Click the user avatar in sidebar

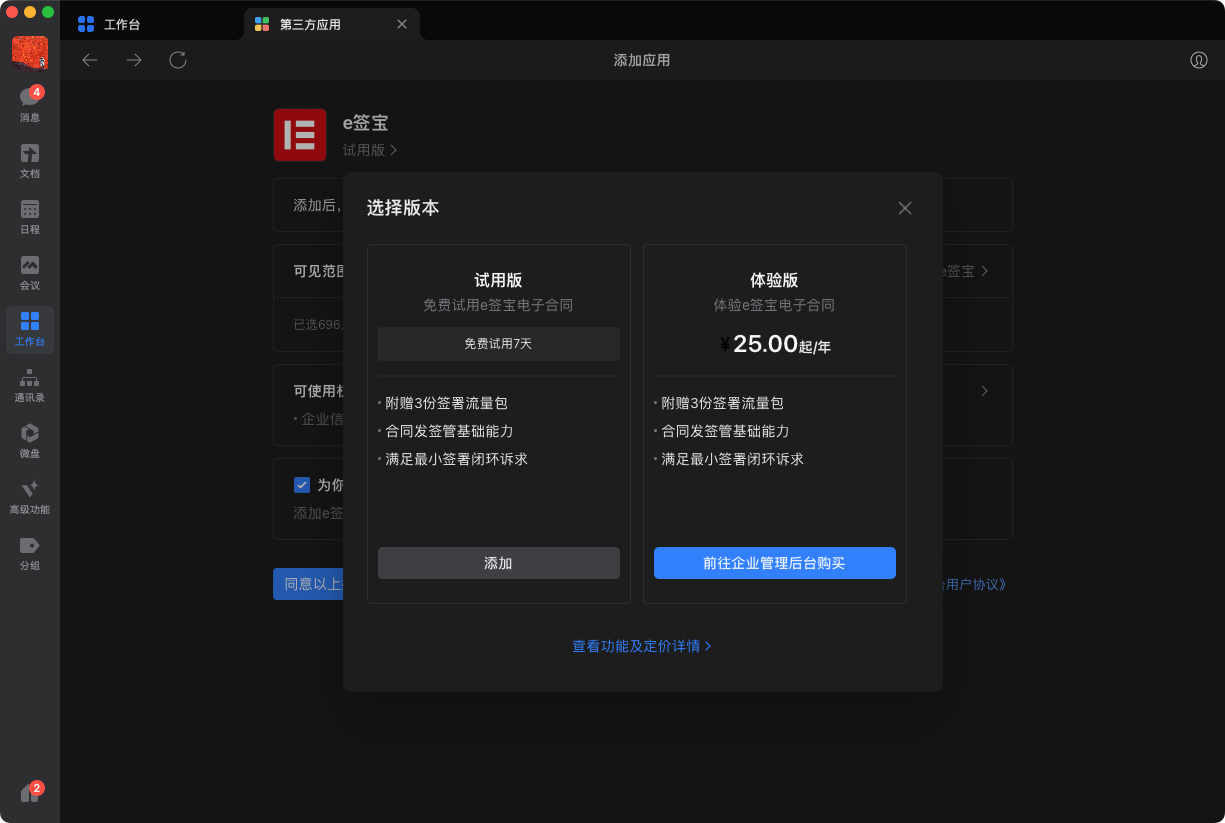click(x=30, y=52)
